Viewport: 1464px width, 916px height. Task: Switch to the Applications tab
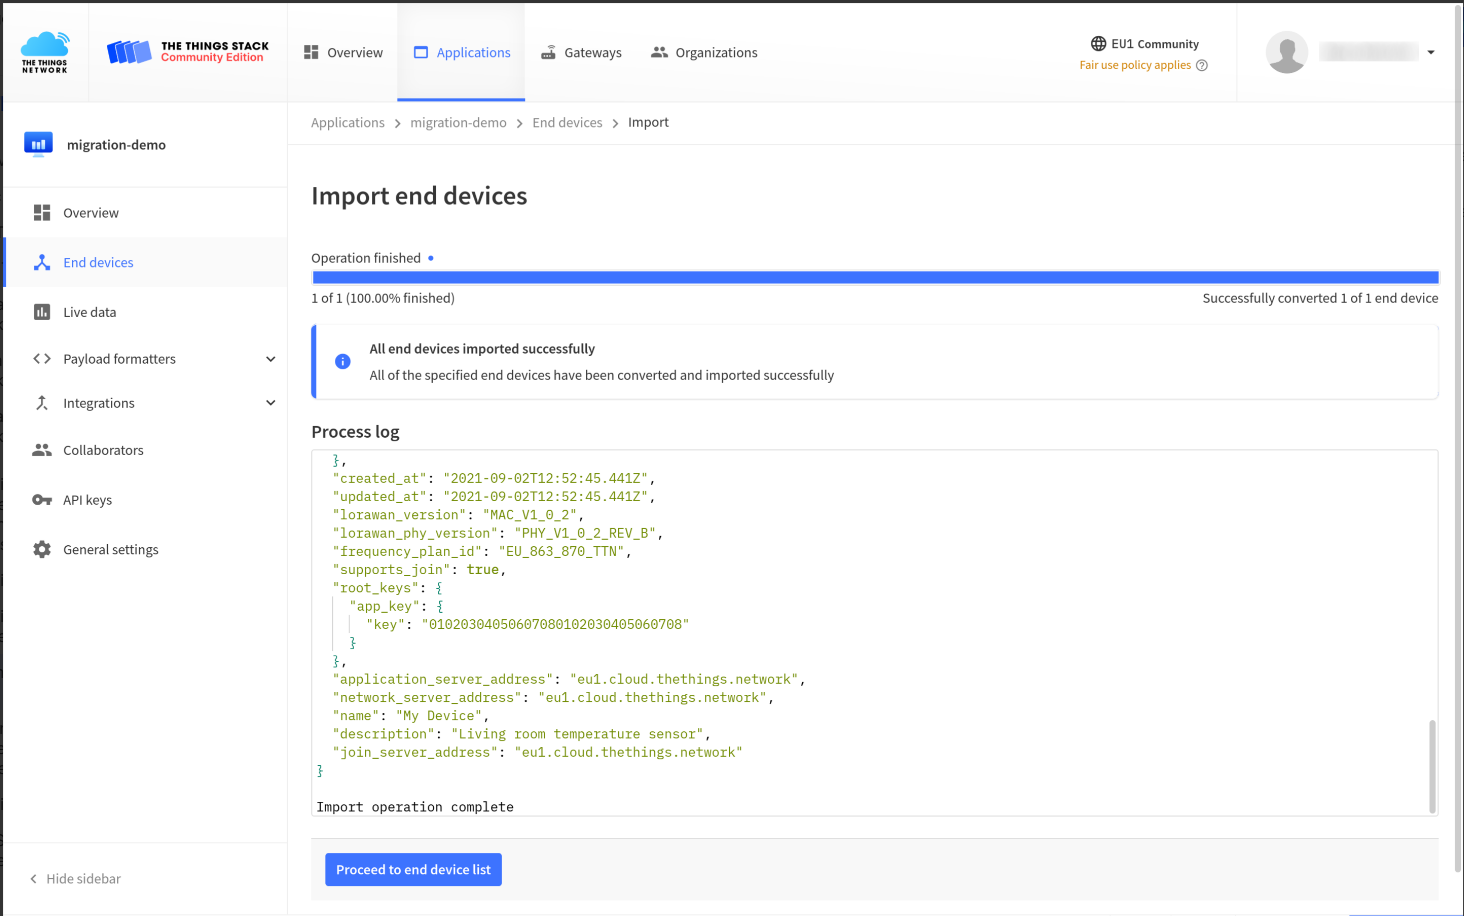461,52
